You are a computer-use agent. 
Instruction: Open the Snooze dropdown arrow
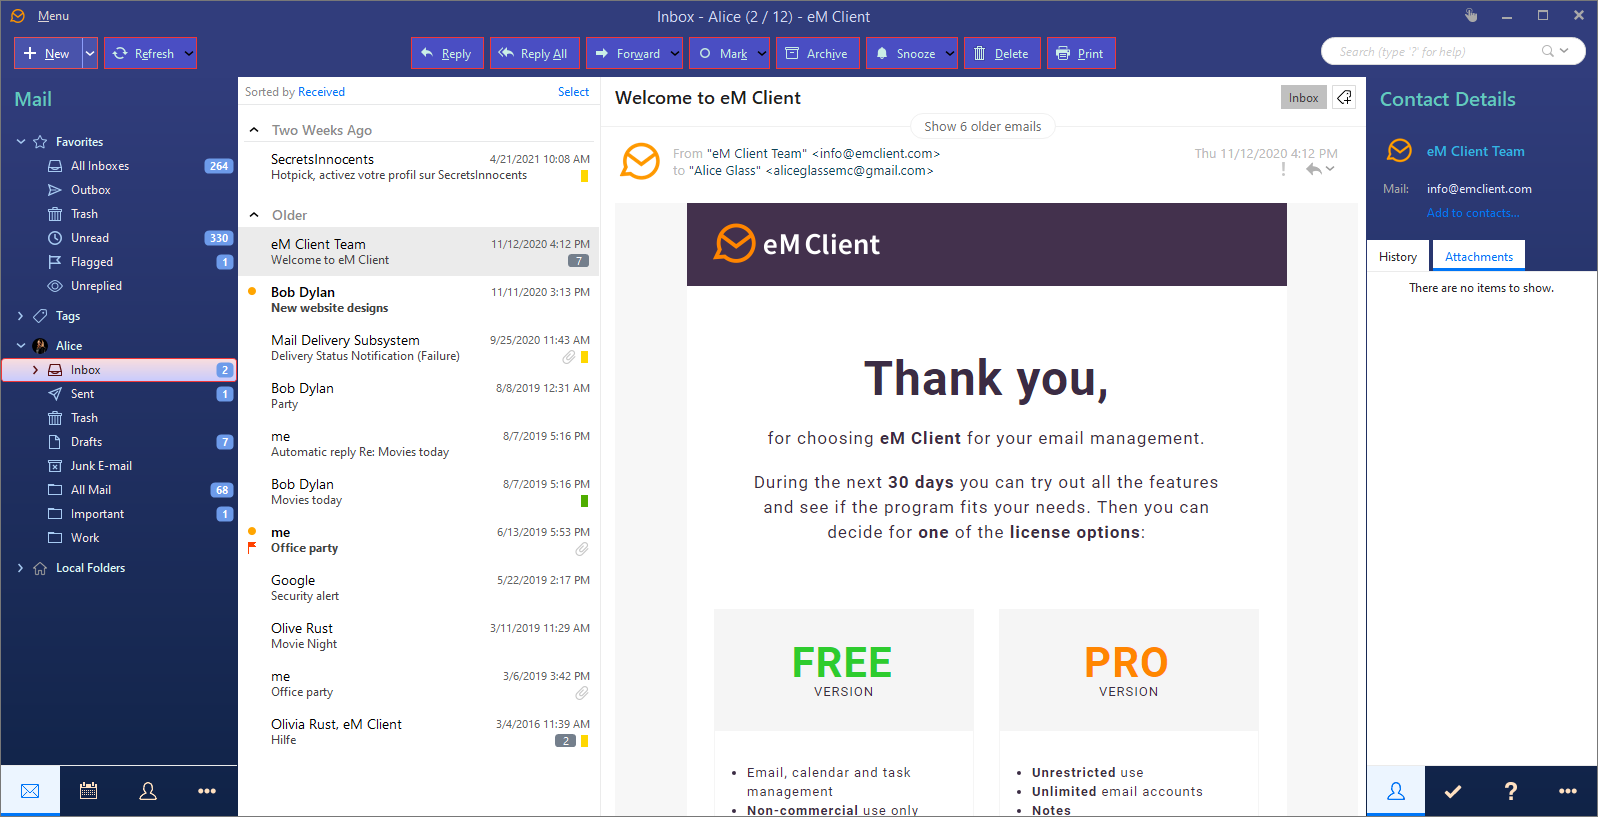tap(949, 54)
